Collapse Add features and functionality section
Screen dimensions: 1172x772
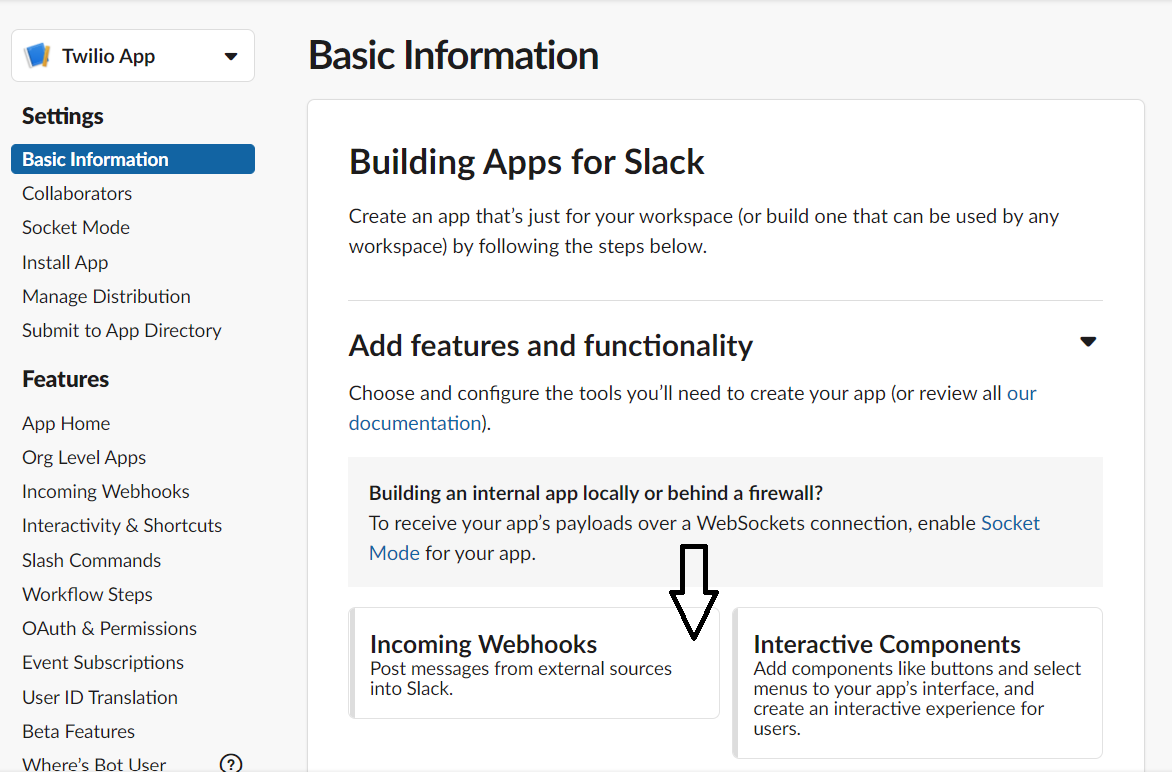[x=1088, y=342]
